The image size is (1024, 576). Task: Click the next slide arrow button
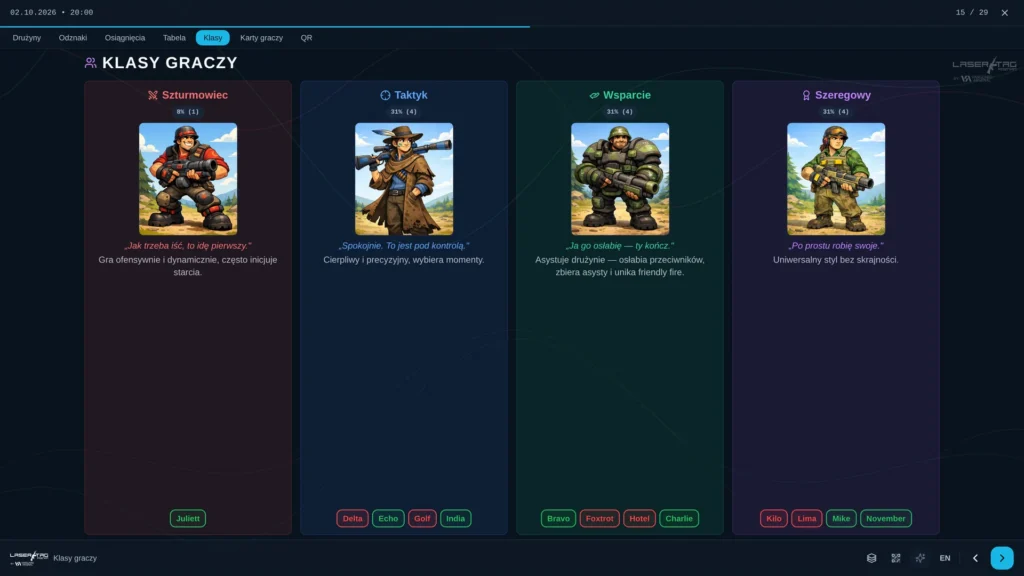[x=1002, y=558]
